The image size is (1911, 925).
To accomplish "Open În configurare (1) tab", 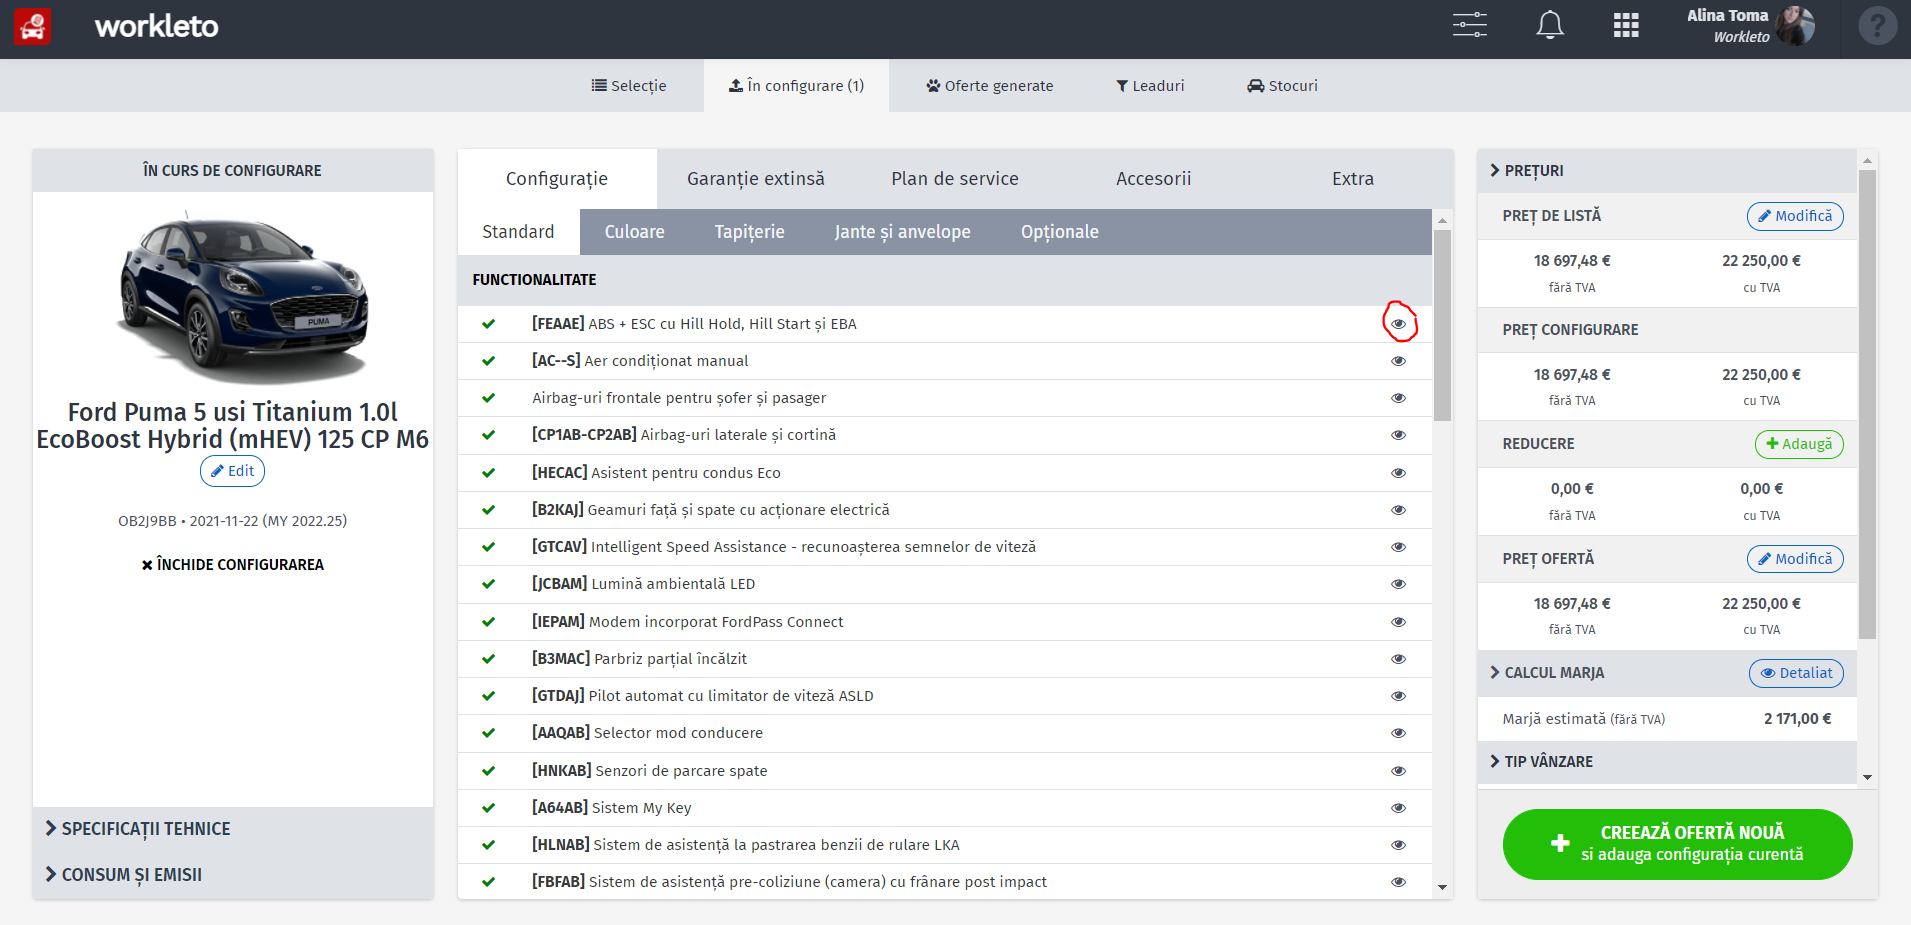I will pos(796,86).
